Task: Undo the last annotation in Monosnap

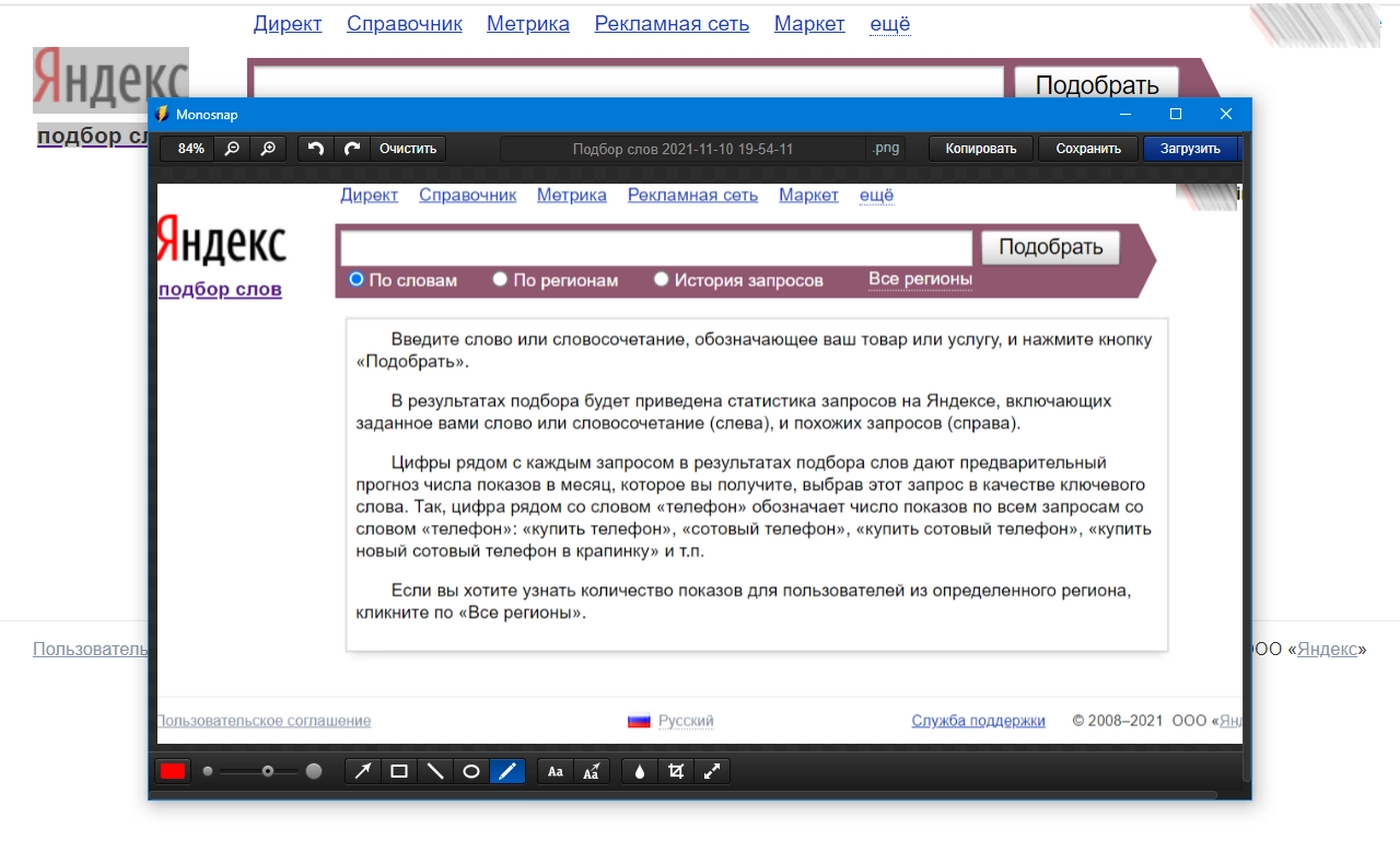Action: point(316,148)
